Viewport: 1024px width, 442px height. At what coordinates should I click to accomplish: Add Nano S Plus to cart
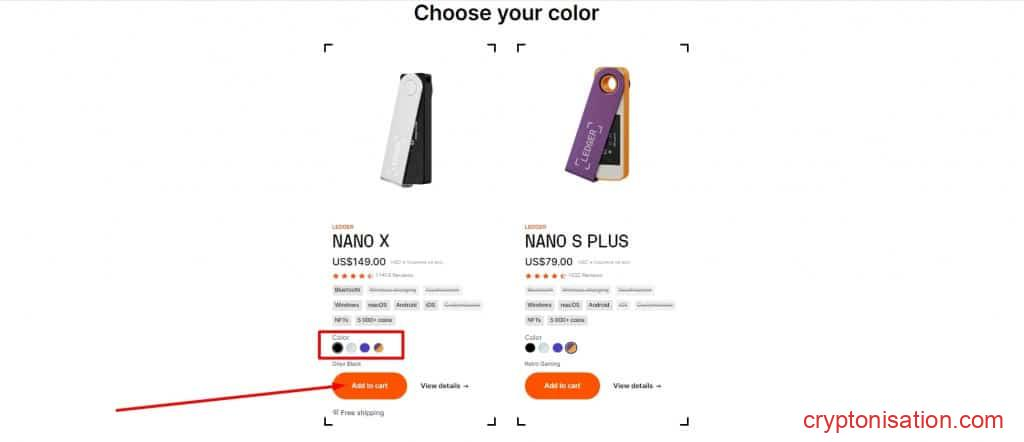562,386
